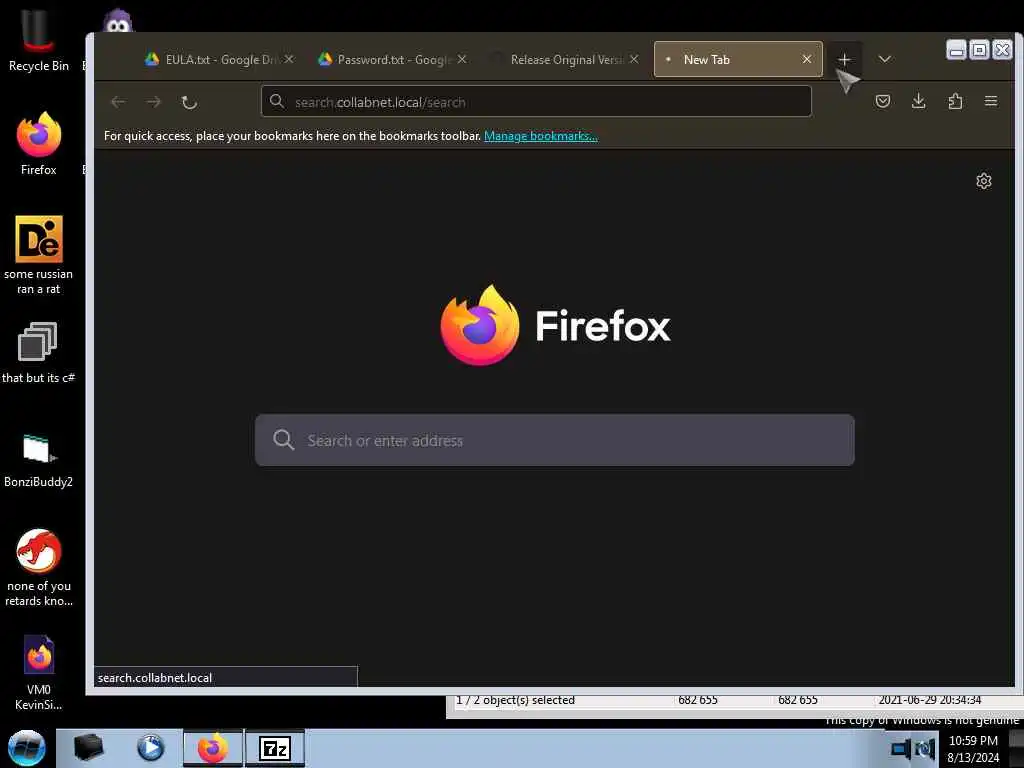
Task: Select the New Tab tab
Action: (738, 59)
